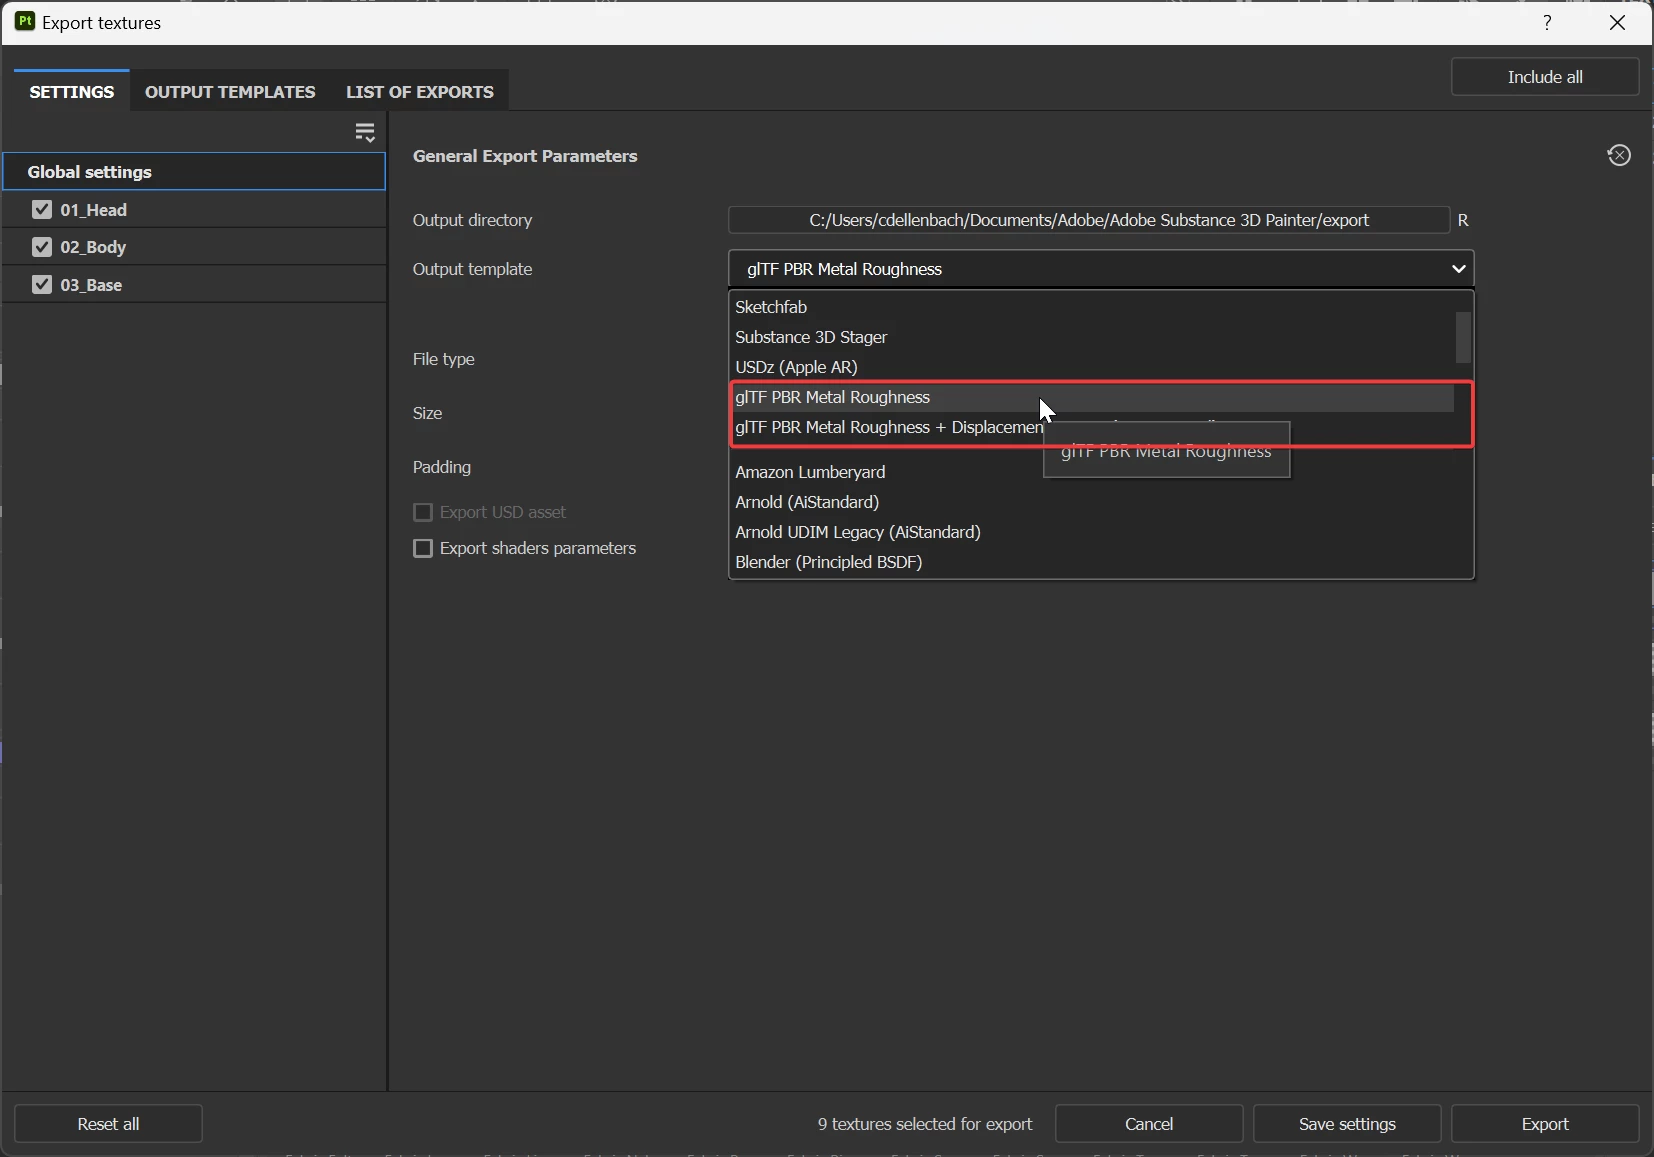
Task: Click the R button beside output directory
Action: pyautogui.click(x=1463, y=220)
